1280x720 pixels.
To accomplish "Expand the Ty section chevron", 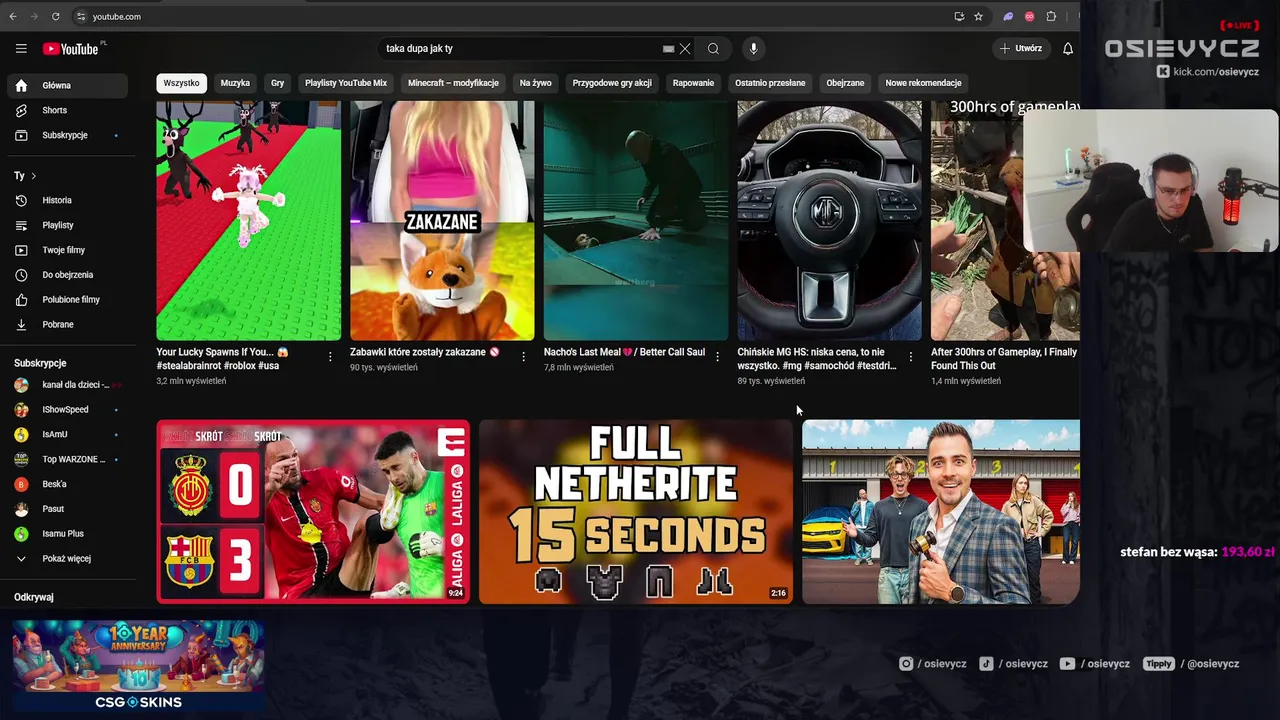I will coord(33,176).
